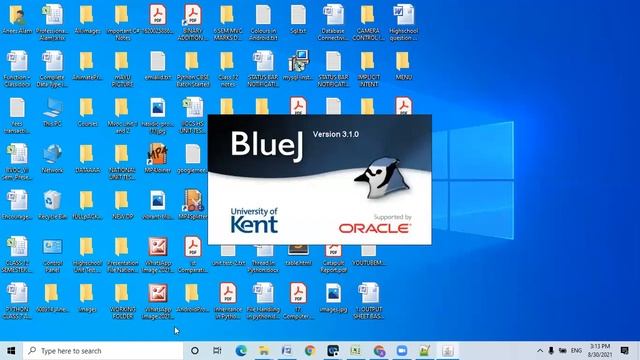Open the Windows Start menu
The image size is (640, 360).
(x=11, y=351)
